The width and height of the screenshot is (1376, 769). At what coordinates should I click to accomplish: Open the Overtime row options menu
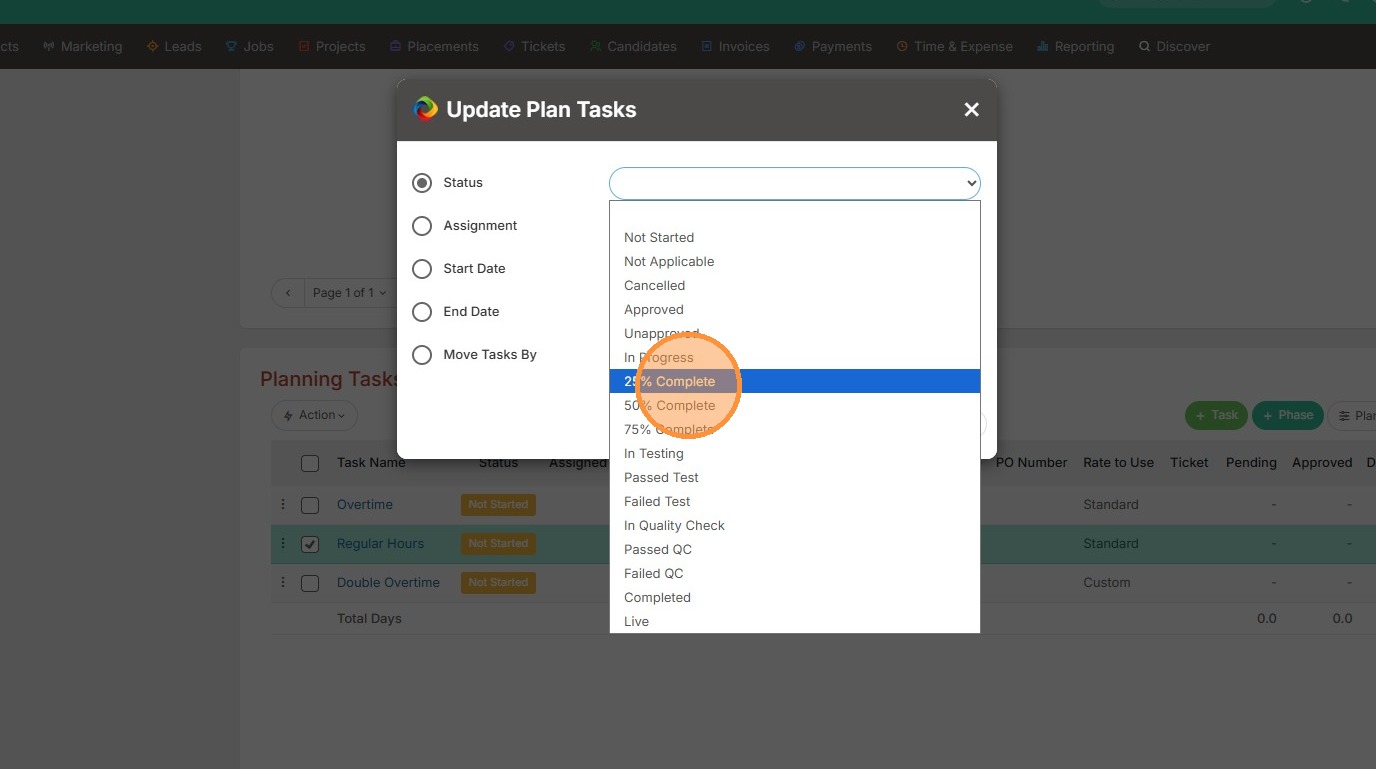point(283,504)
